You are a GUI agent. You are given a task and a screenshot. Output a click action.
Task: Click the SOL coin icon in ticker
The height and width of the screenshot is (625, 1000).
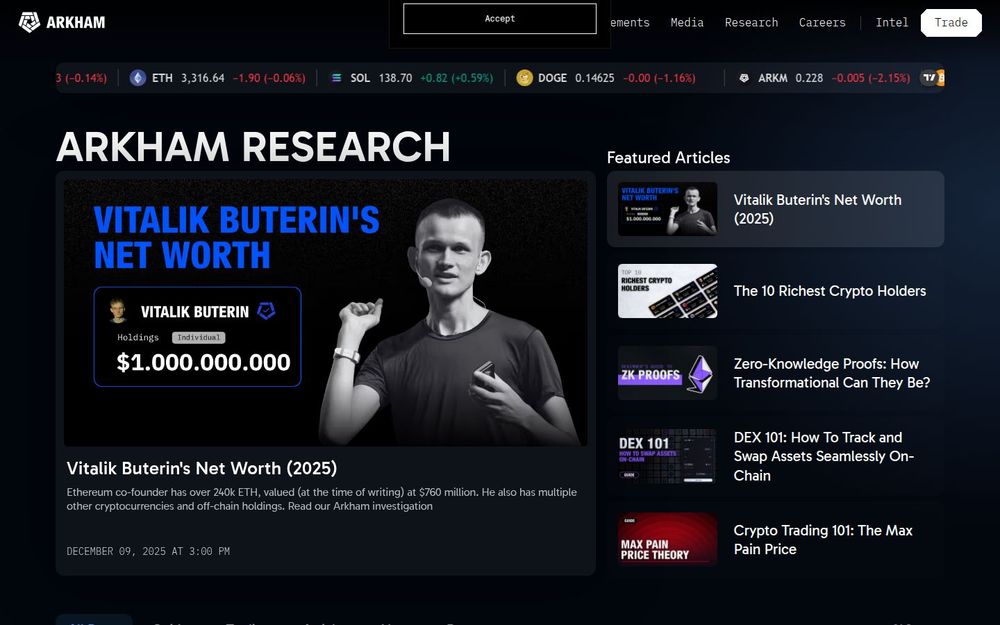pos(336,78)
